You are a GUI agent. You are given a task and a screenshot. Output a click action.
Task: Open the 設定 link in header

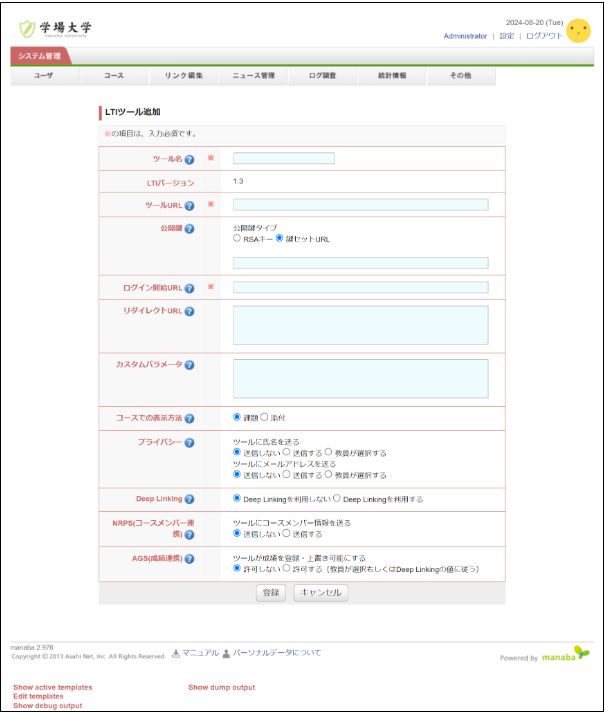point(506,36)
